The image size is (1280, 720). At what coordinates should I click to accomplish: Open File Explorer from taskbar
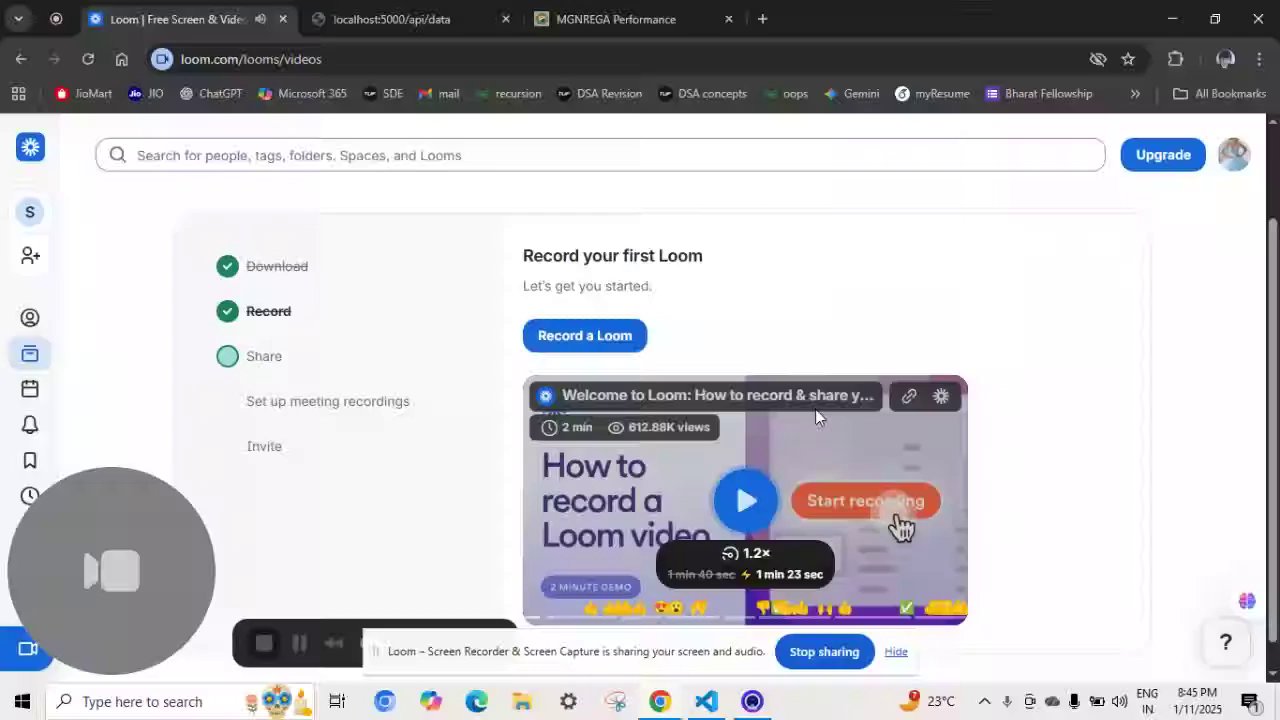(522, 701)
